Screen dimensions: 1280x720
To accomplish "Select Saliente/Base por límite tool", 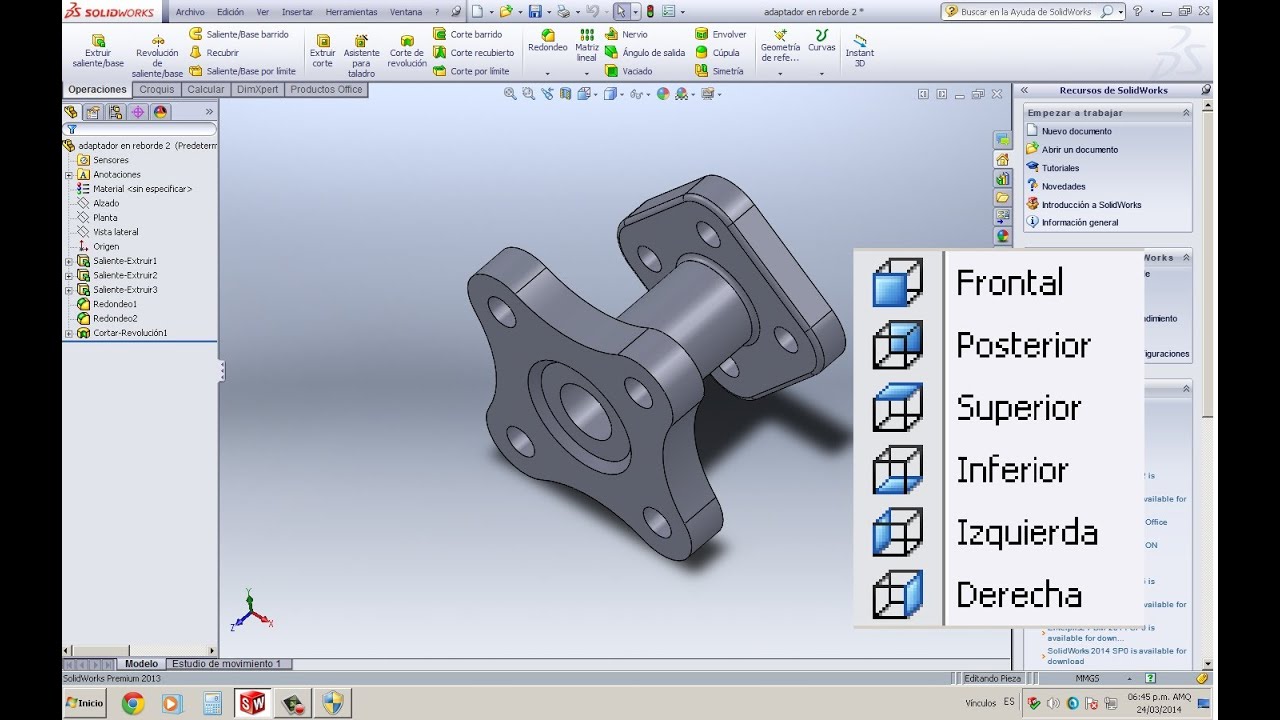I will coord(243,71).
